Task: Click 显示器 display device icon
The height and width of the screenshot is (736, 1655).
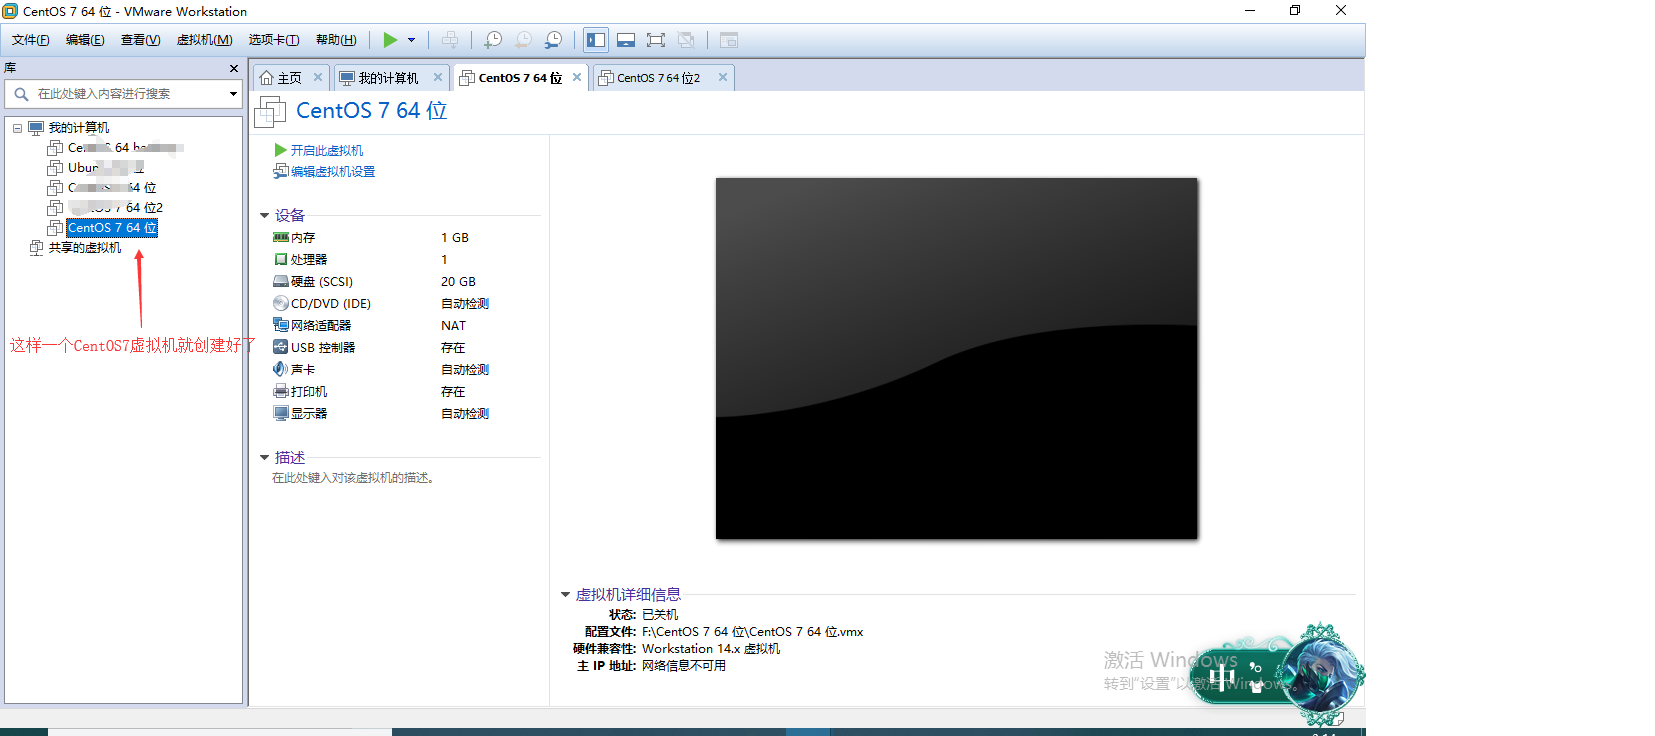Action: click(x=281, y=414)
